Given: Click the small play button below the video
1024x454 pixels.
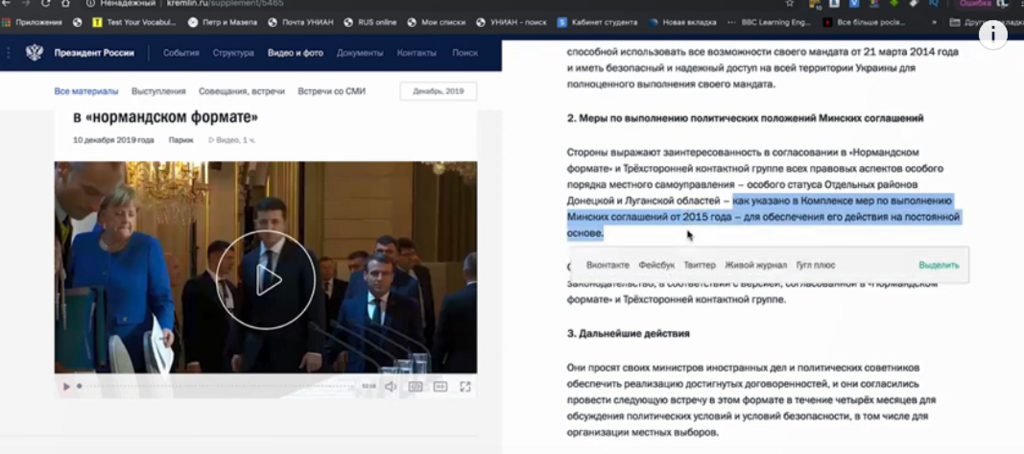Looking at the screenshot, I should click(66, 387).
